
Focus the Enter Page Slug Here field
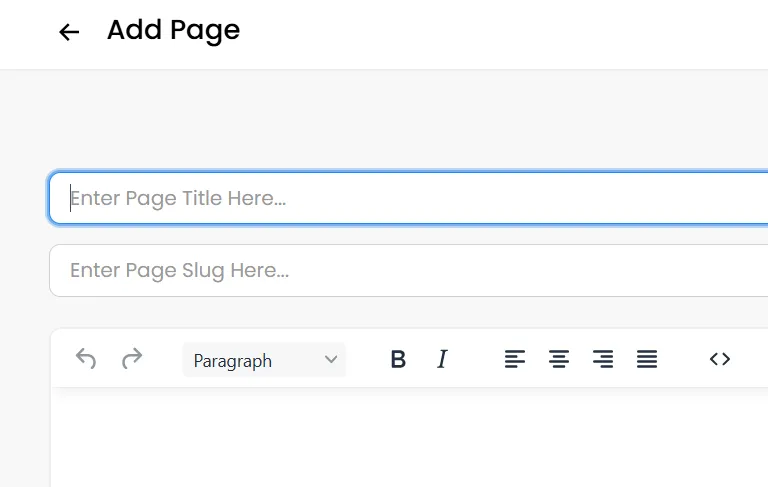tap(408, 270)
